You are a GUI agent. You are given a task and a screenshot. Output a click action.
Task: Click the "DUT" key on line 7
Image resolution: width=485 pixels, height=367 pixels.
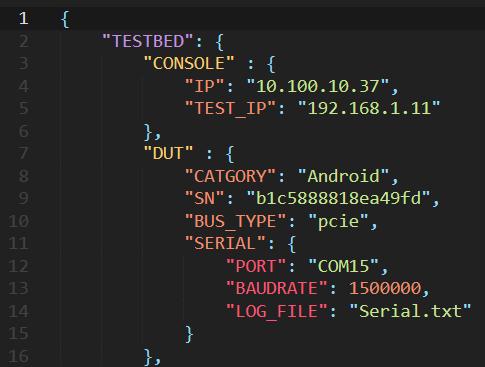[168, 154]
